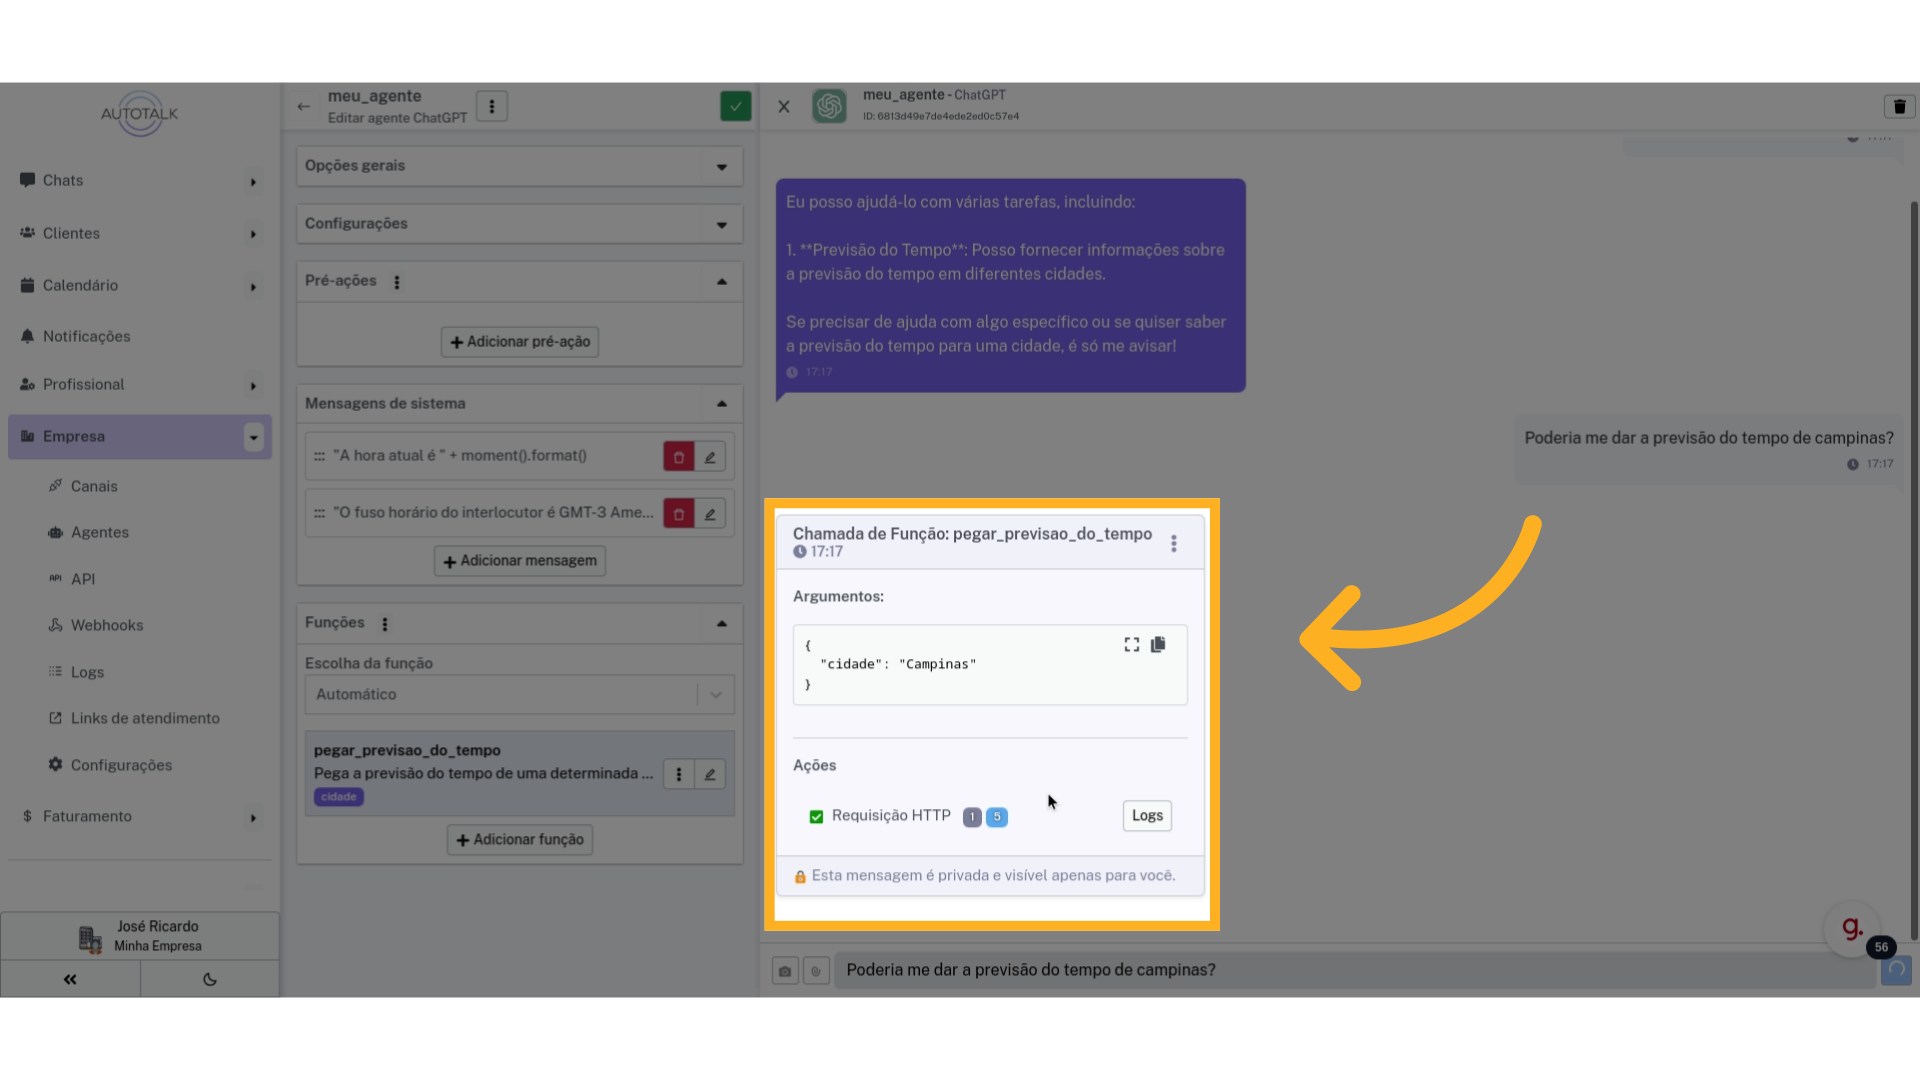Edit the pegar_previsao_do_tempo function
This screenshot has width=1920, height=1080.
[x=710, y=774]
